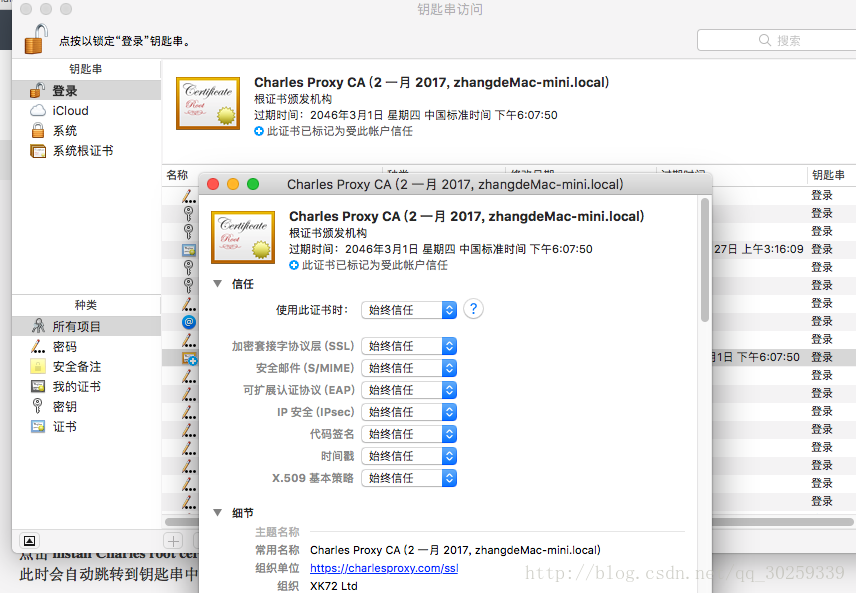Image resolution: width=856 pixels, height=593 pixels.
Task: Select the first password item pencil icon
Action: (x=189, y=196)
